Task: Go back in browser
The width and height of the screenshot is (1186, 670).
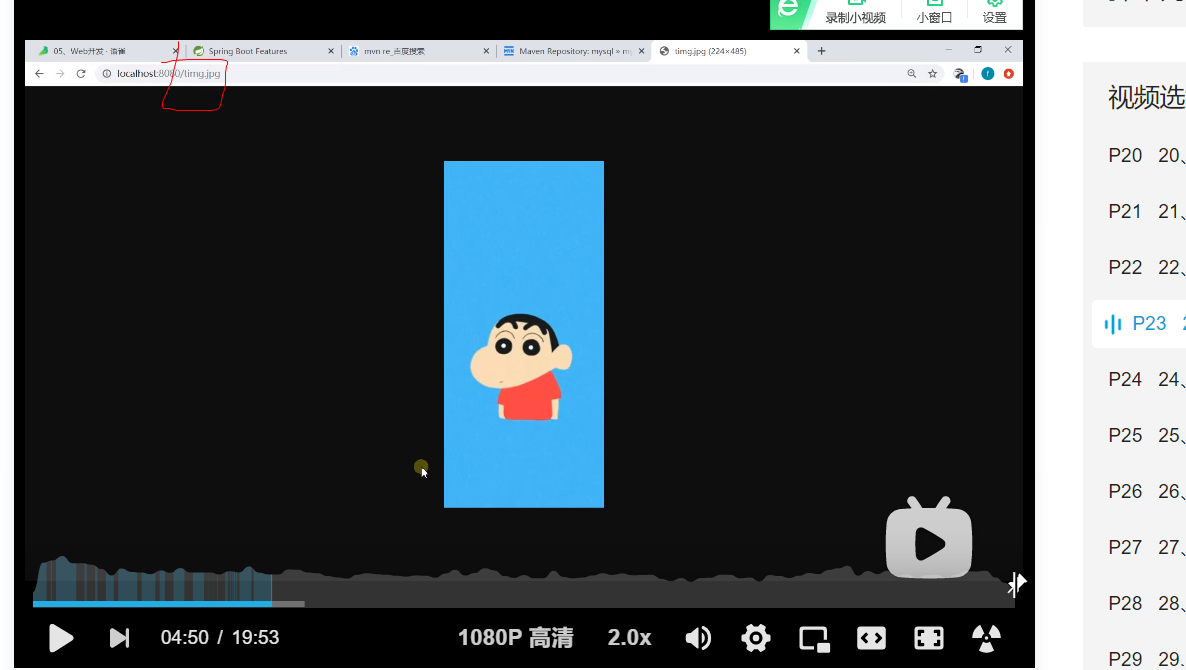Action: tap(39, 73)
